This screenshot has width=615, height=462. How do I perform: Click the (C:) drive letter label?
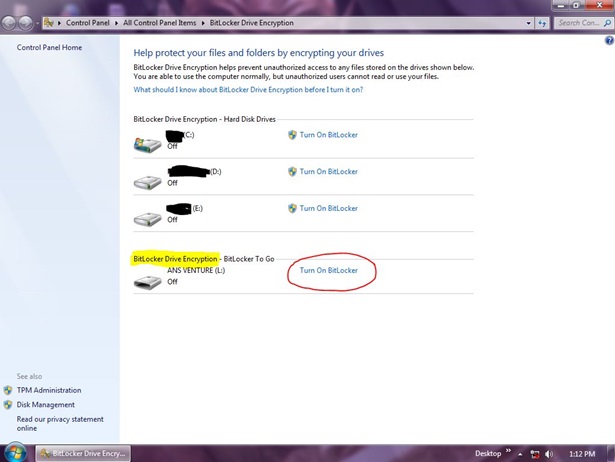coord(189,135)
